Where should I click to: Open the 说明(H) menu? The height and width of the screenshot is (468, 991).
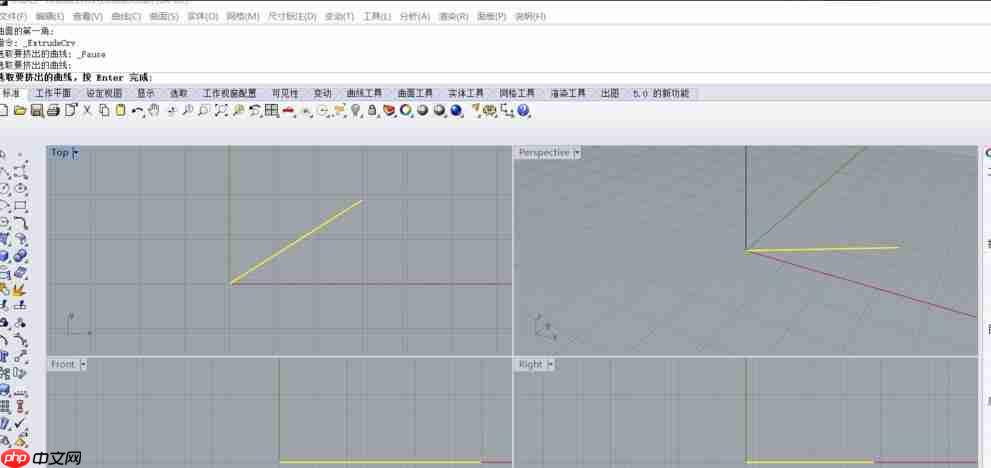pyautogui.click(x=530, y=16)
